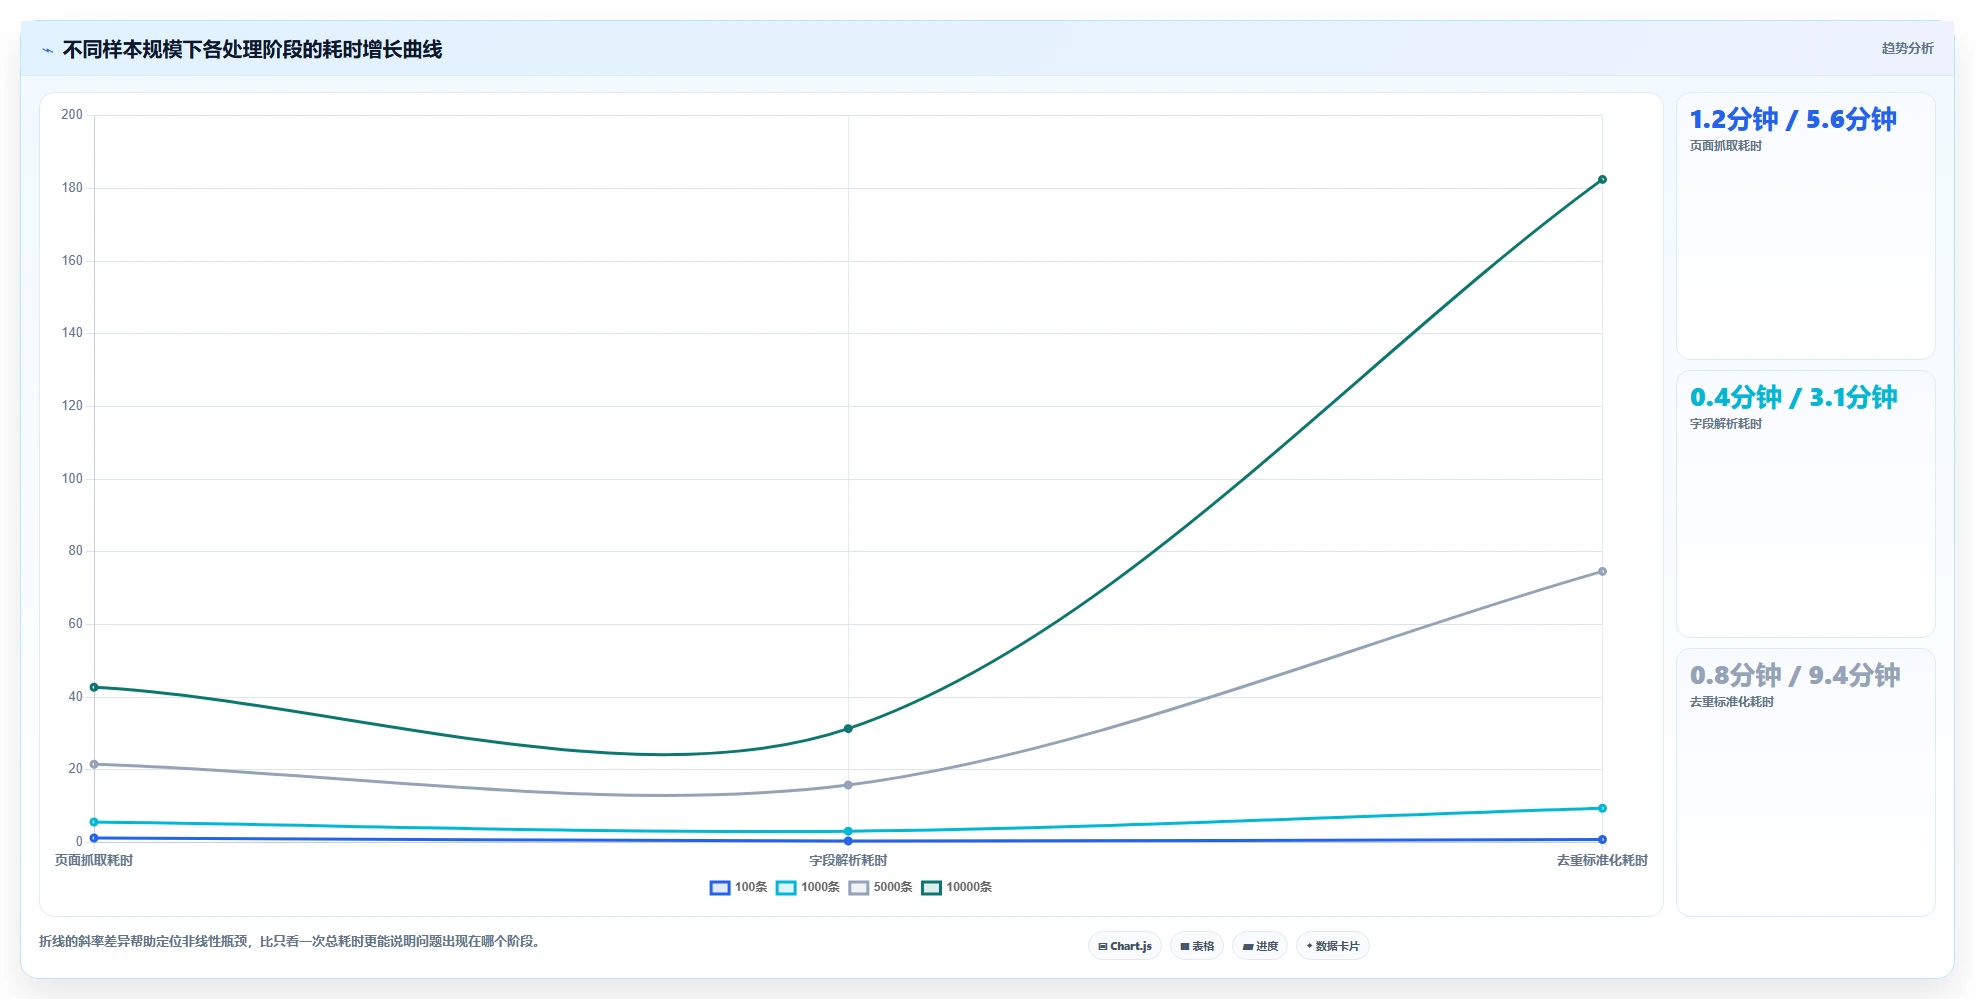Click the 表格 tag button
1975x999 pixels.
pos(1197,946)
